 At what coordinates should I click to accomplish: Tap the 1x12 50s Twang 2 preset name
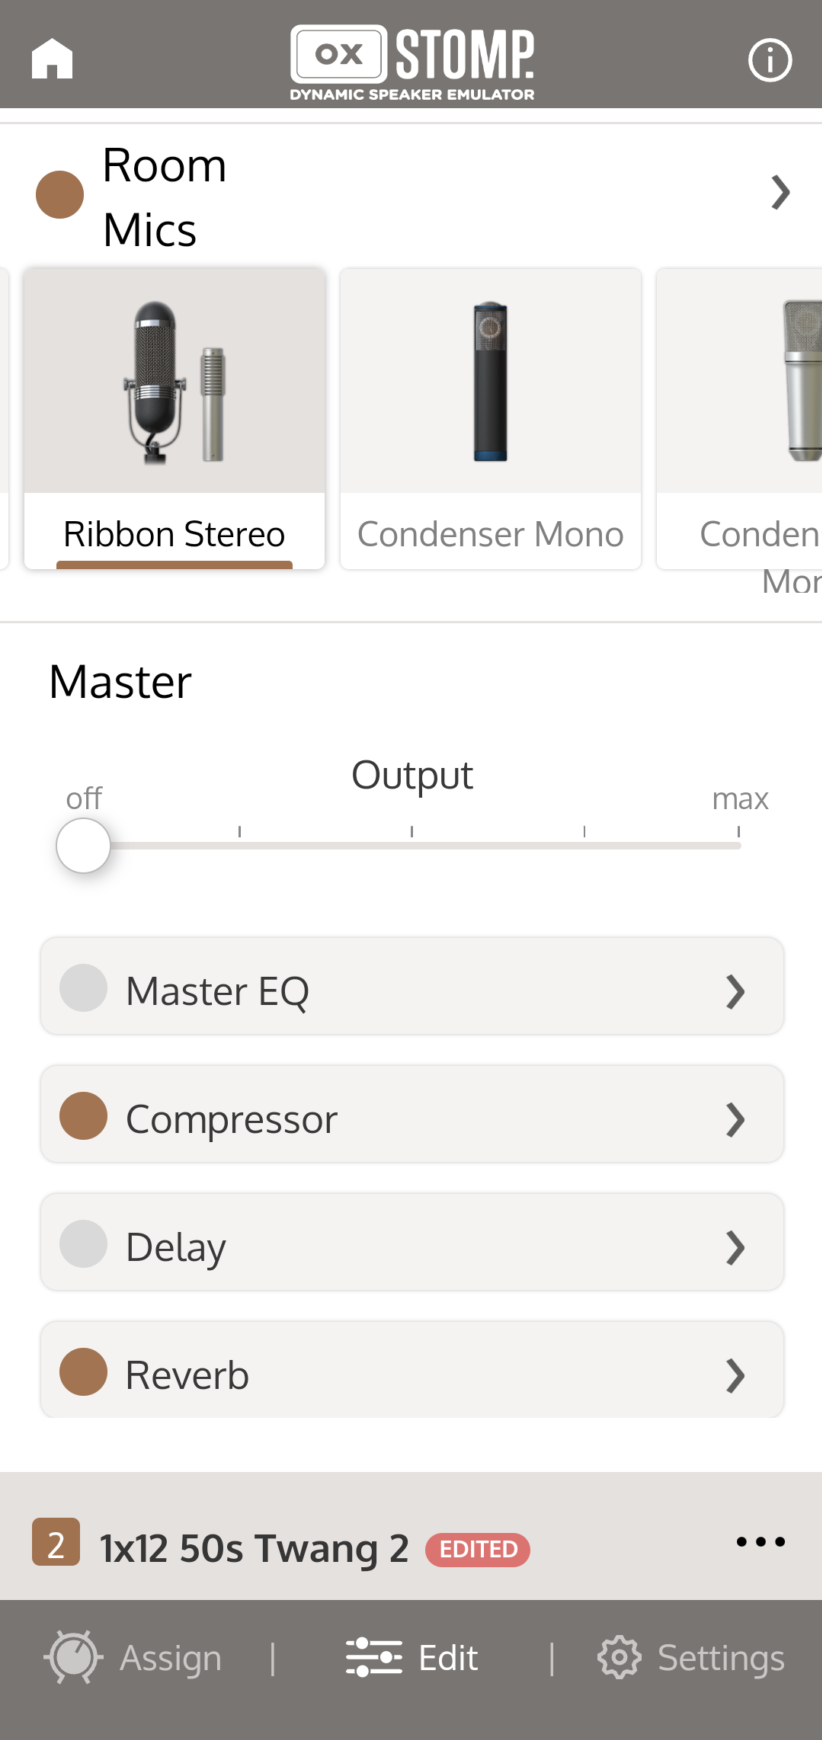click(x=254, y=1548)
